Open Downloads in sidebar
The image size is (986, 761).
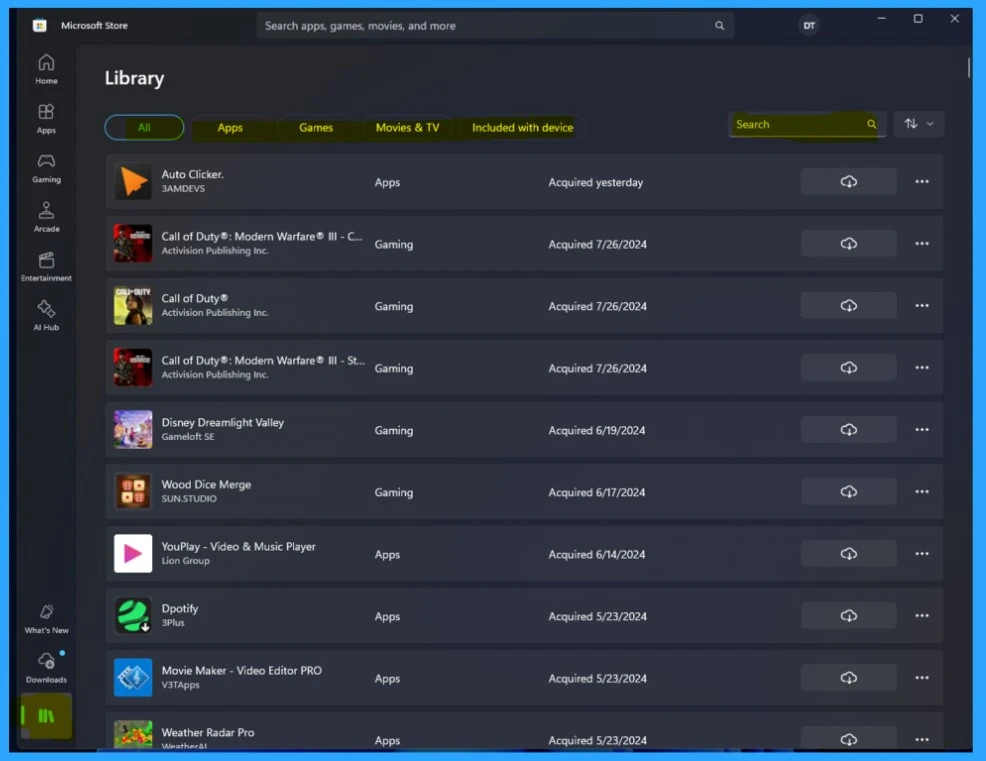pos(46,668)
